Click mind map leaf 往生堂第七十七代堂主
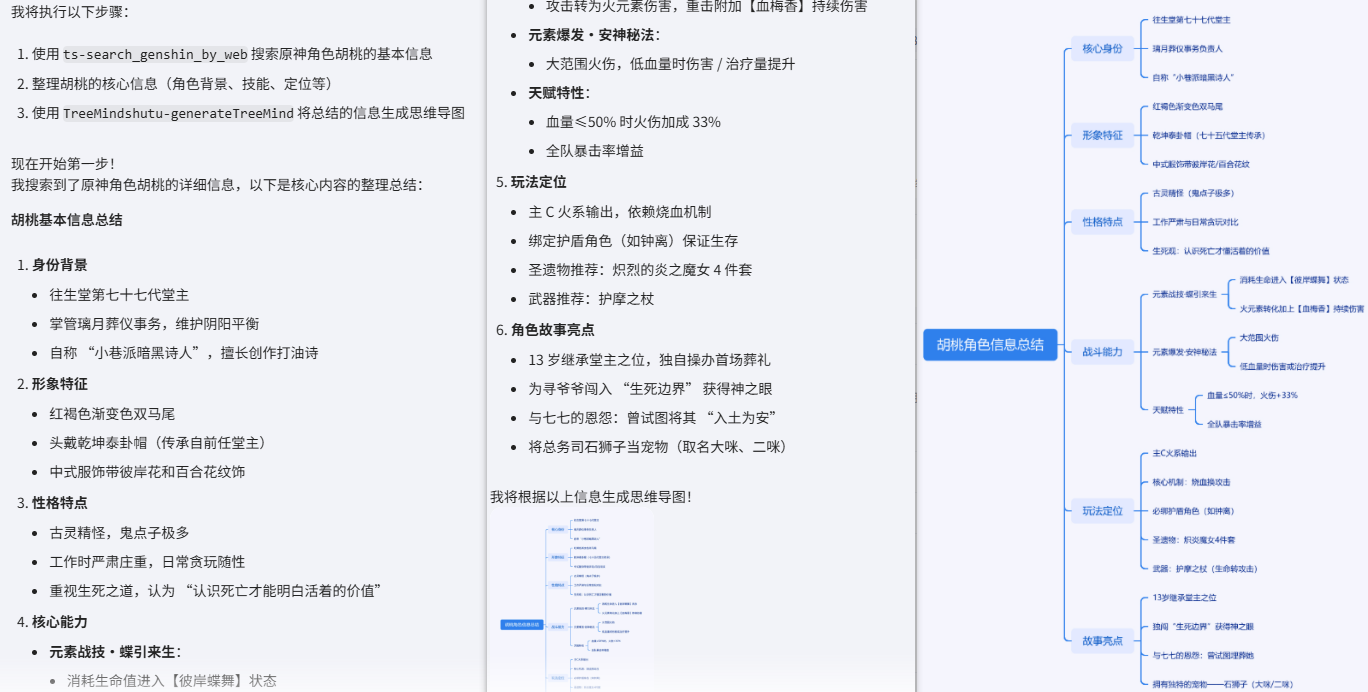 click(1191, 20)
